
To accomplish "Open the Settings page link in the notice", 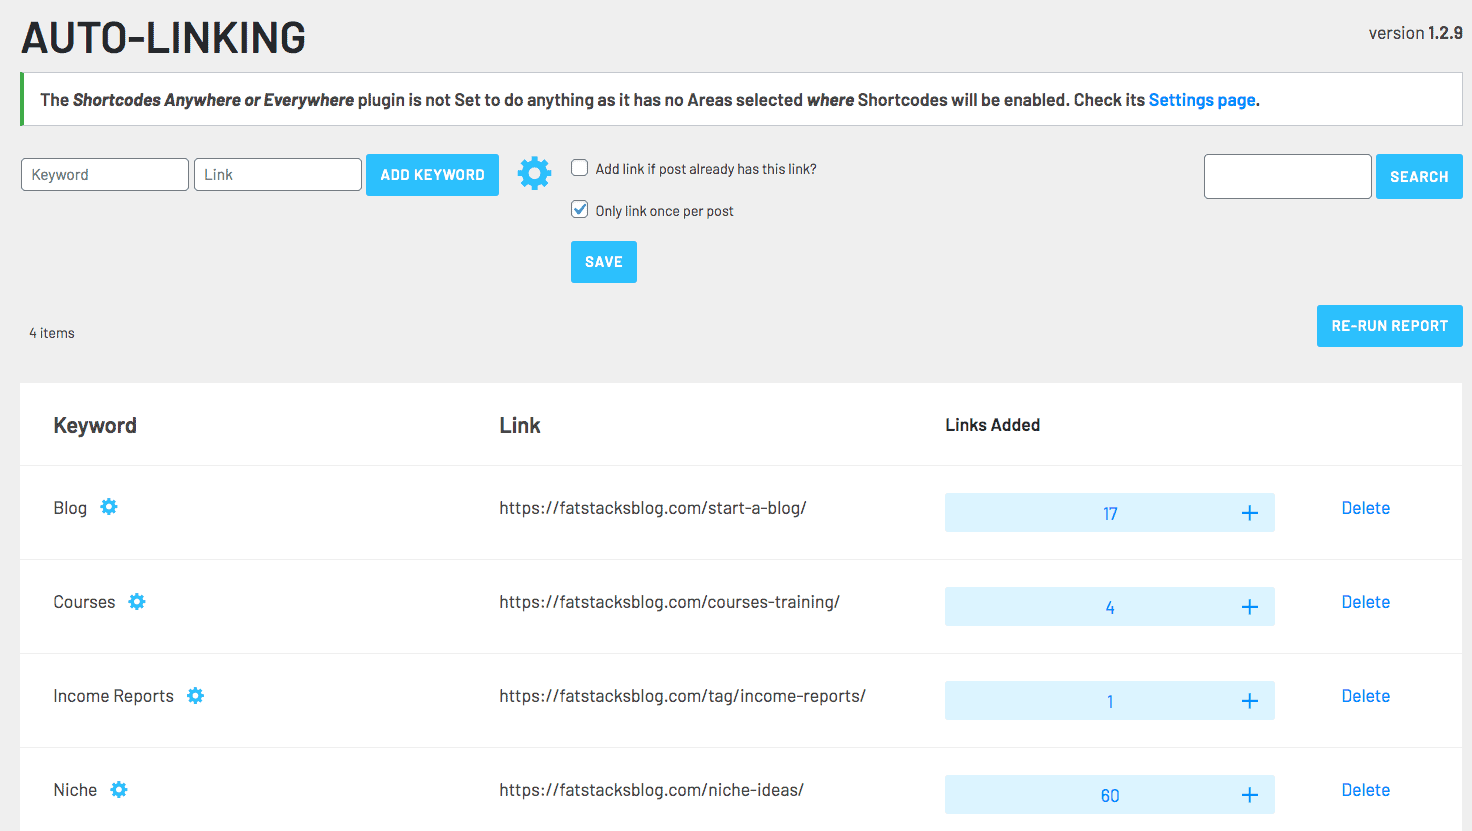I will (x=1201, y=99).
